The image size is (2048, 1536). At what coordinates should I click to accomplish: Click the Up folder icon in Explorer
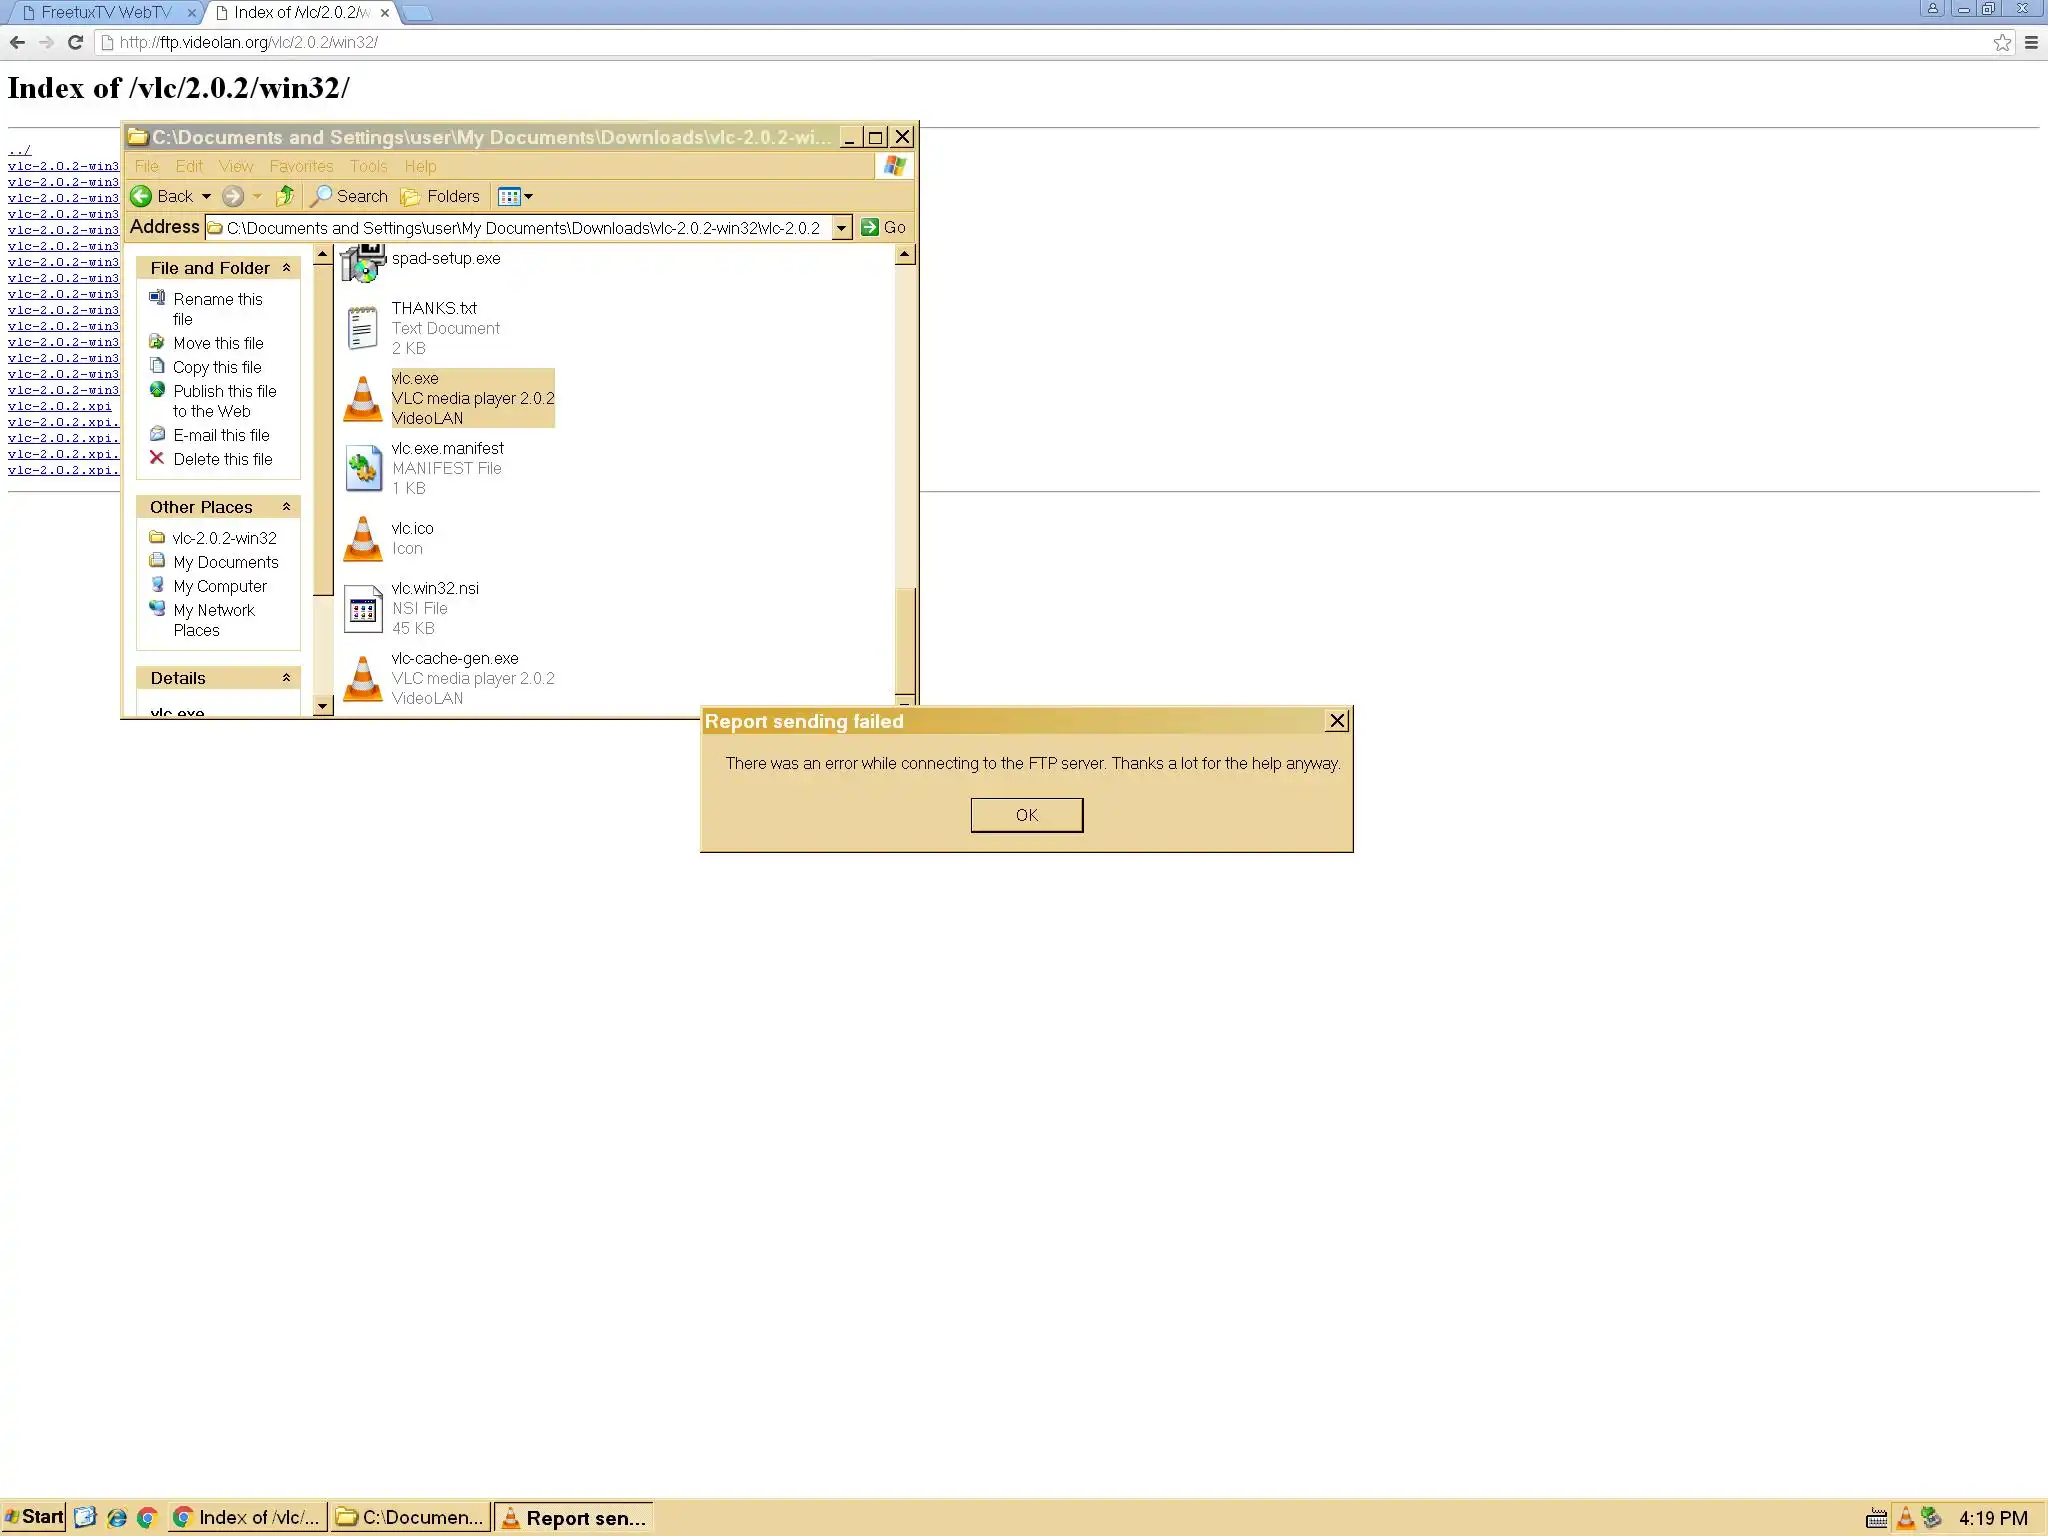coord(285,196)
